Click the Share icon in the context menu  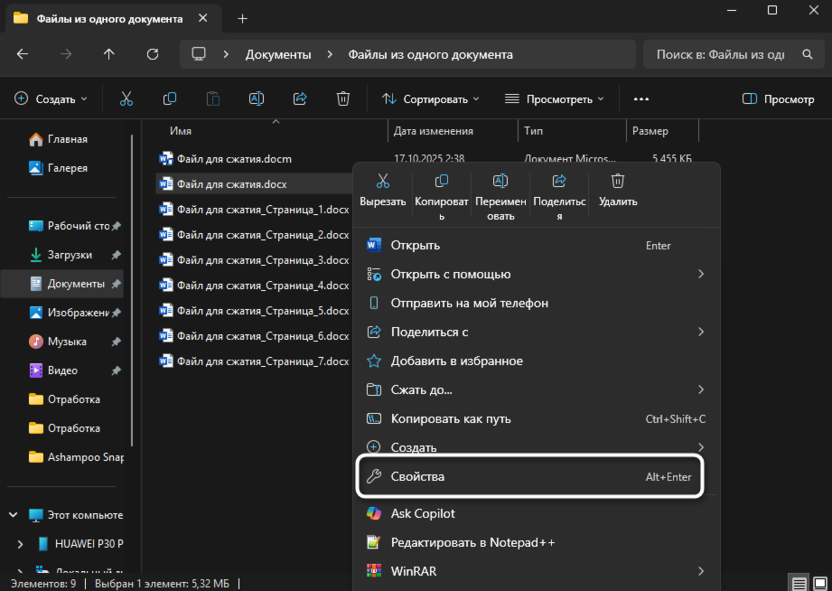[559, 182]
